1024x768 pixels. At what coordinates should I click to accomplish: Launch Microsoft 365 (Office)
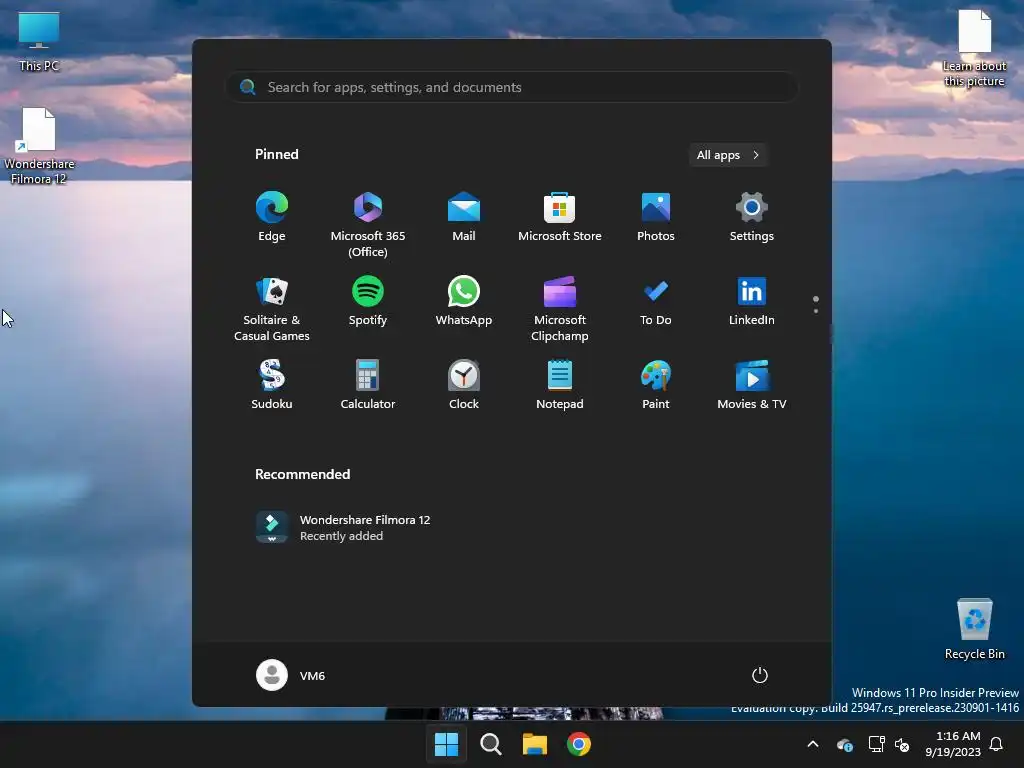368,225
